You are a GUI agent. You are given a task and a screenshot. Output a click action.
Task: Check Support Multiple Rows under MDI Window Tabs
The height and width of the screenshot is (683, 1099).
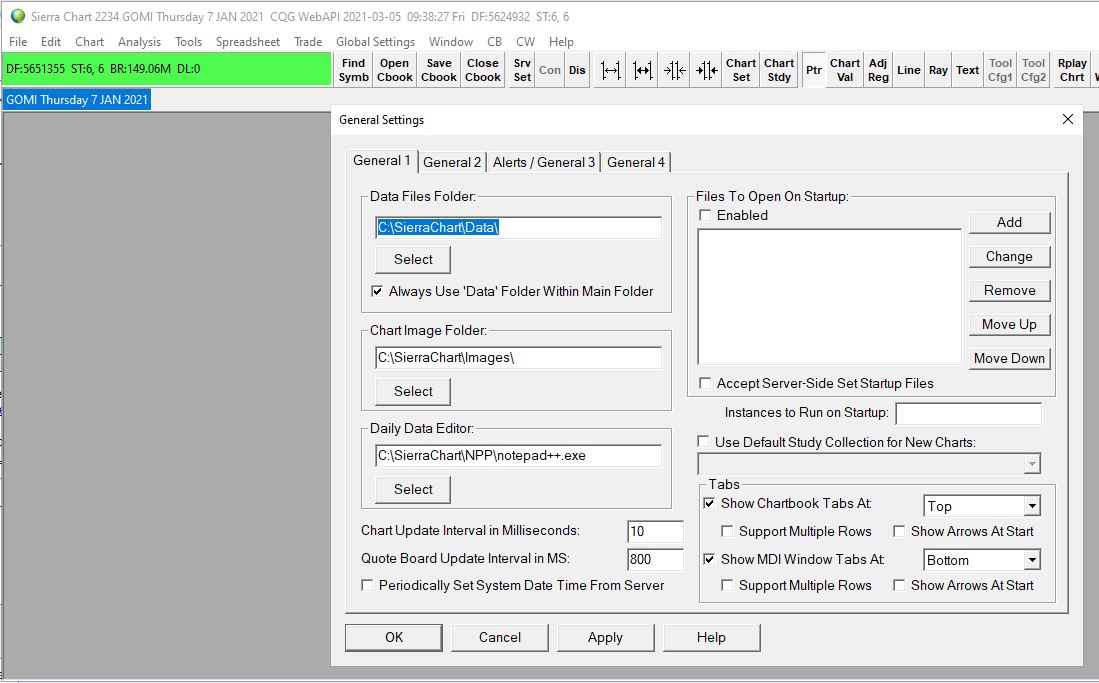[727, 585]
